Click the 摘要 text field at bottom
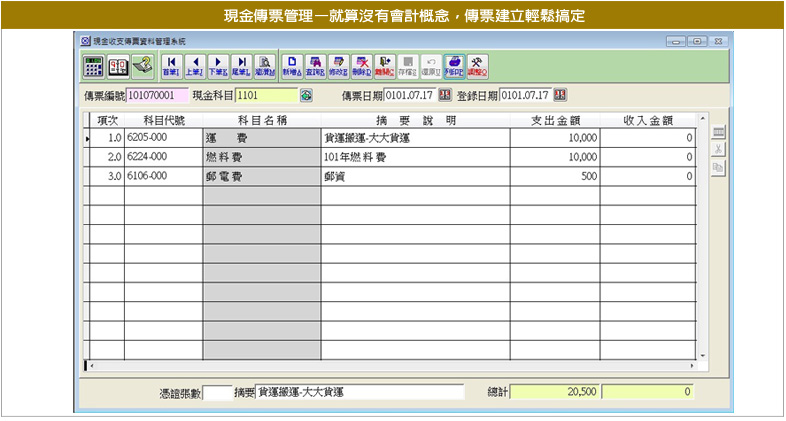The width and height of the screenshot is (786, 421). point(360,393)
